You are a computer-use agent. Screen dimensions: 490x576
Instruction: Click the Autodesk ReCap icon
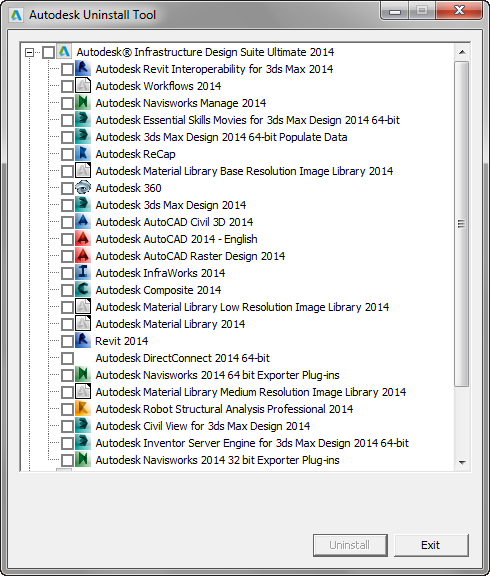(x=83, y=153)
